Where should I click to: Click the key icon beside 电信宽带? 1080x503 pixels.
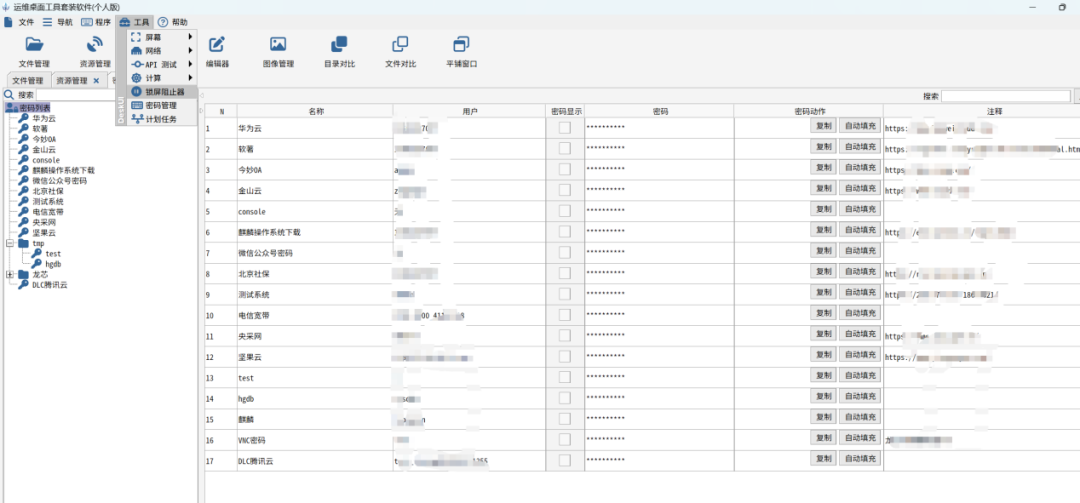coord(24,212)
